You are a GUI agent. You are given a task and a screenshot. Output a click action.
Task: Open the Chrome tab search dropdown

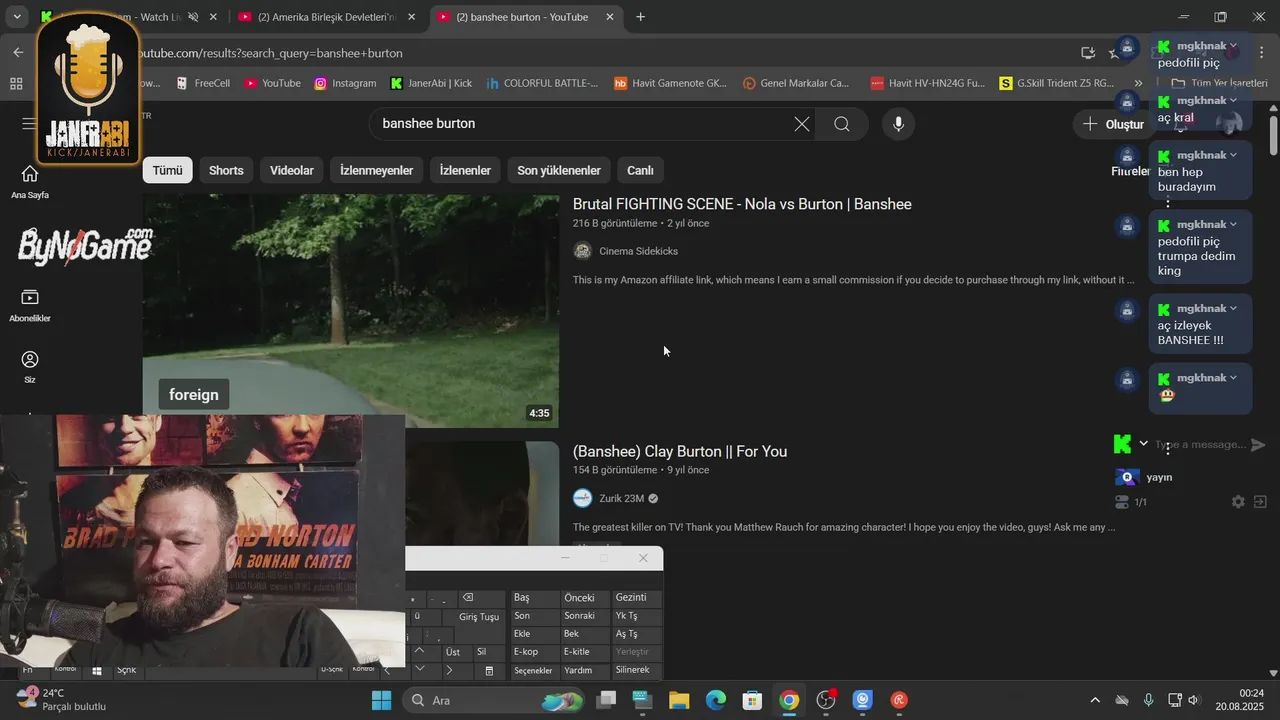[x=17, y=17]
